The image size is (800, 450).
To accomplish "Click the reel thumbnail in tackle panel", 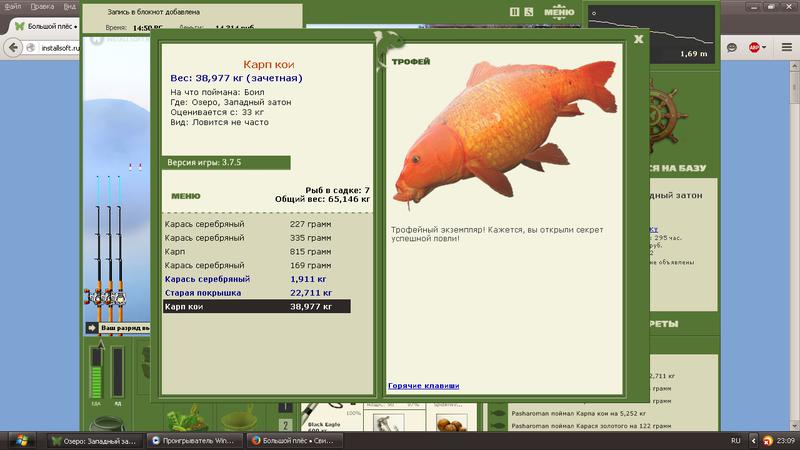I will [x=388, y=422].
